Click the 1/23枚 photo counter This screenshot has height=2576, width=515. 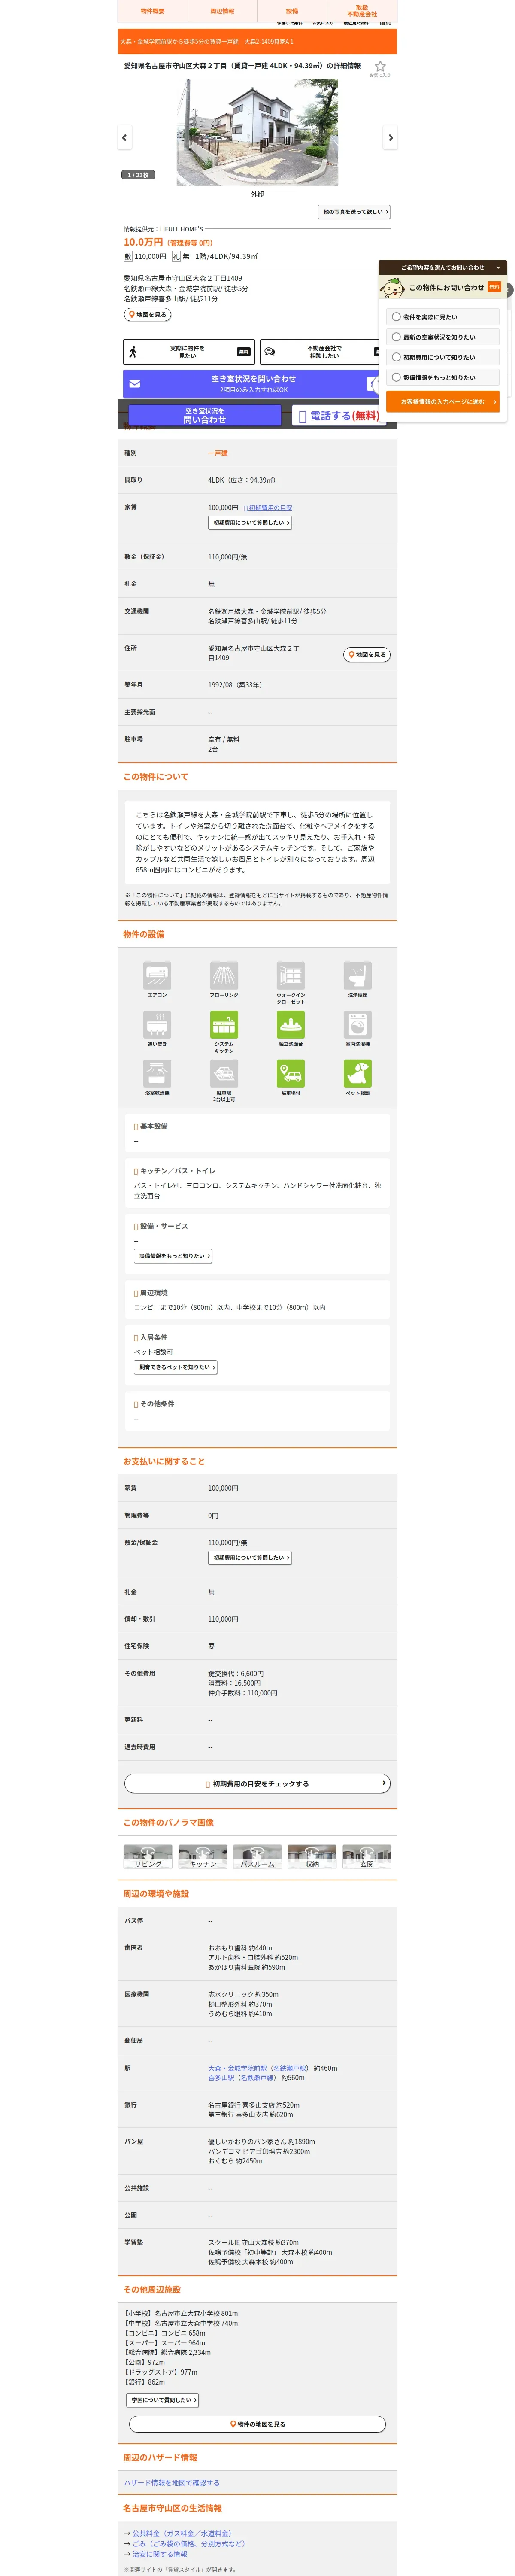click(138, 175)
